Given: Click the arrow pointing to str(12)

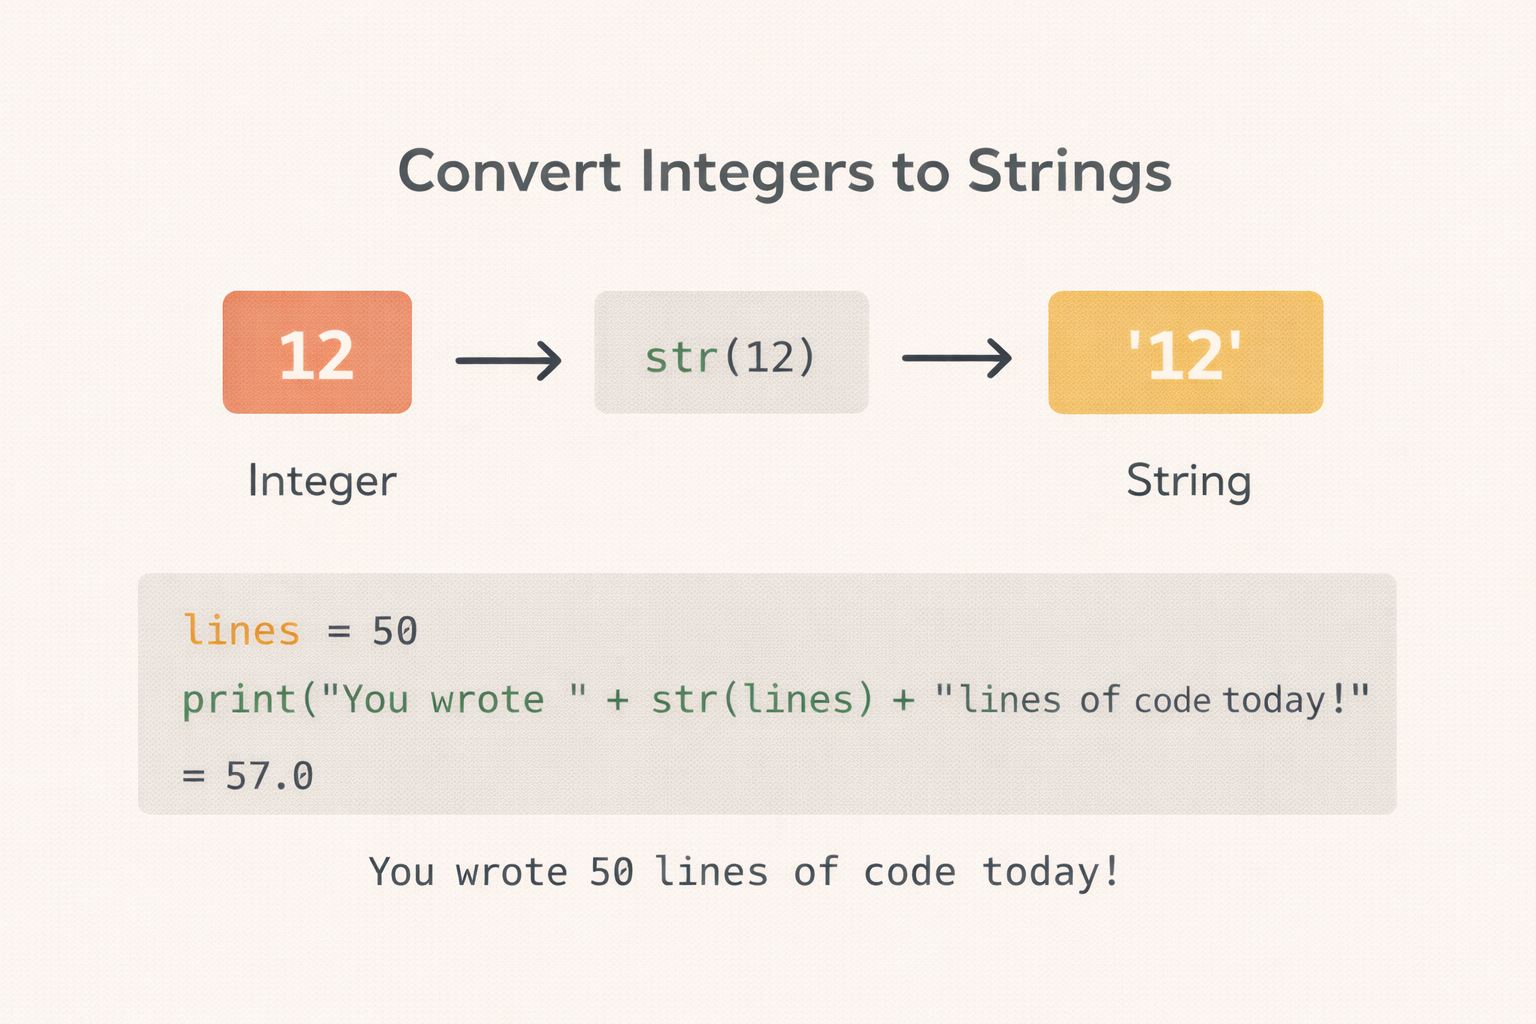Looking at the screenshot, I should coord(508,359).
